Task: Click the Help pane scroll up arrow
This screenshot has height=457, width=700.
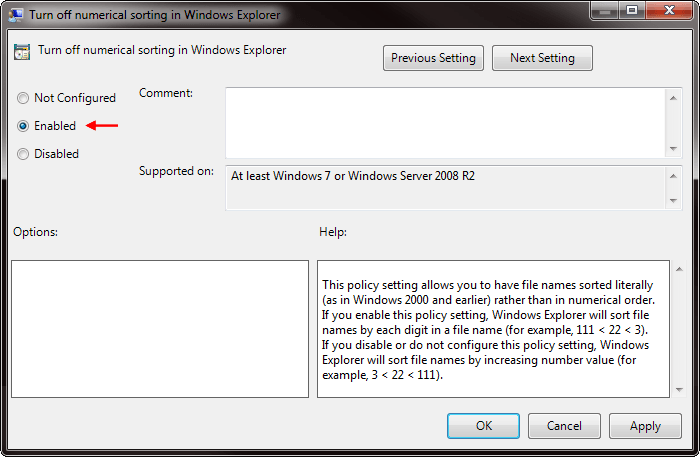Action: (679, 269)
